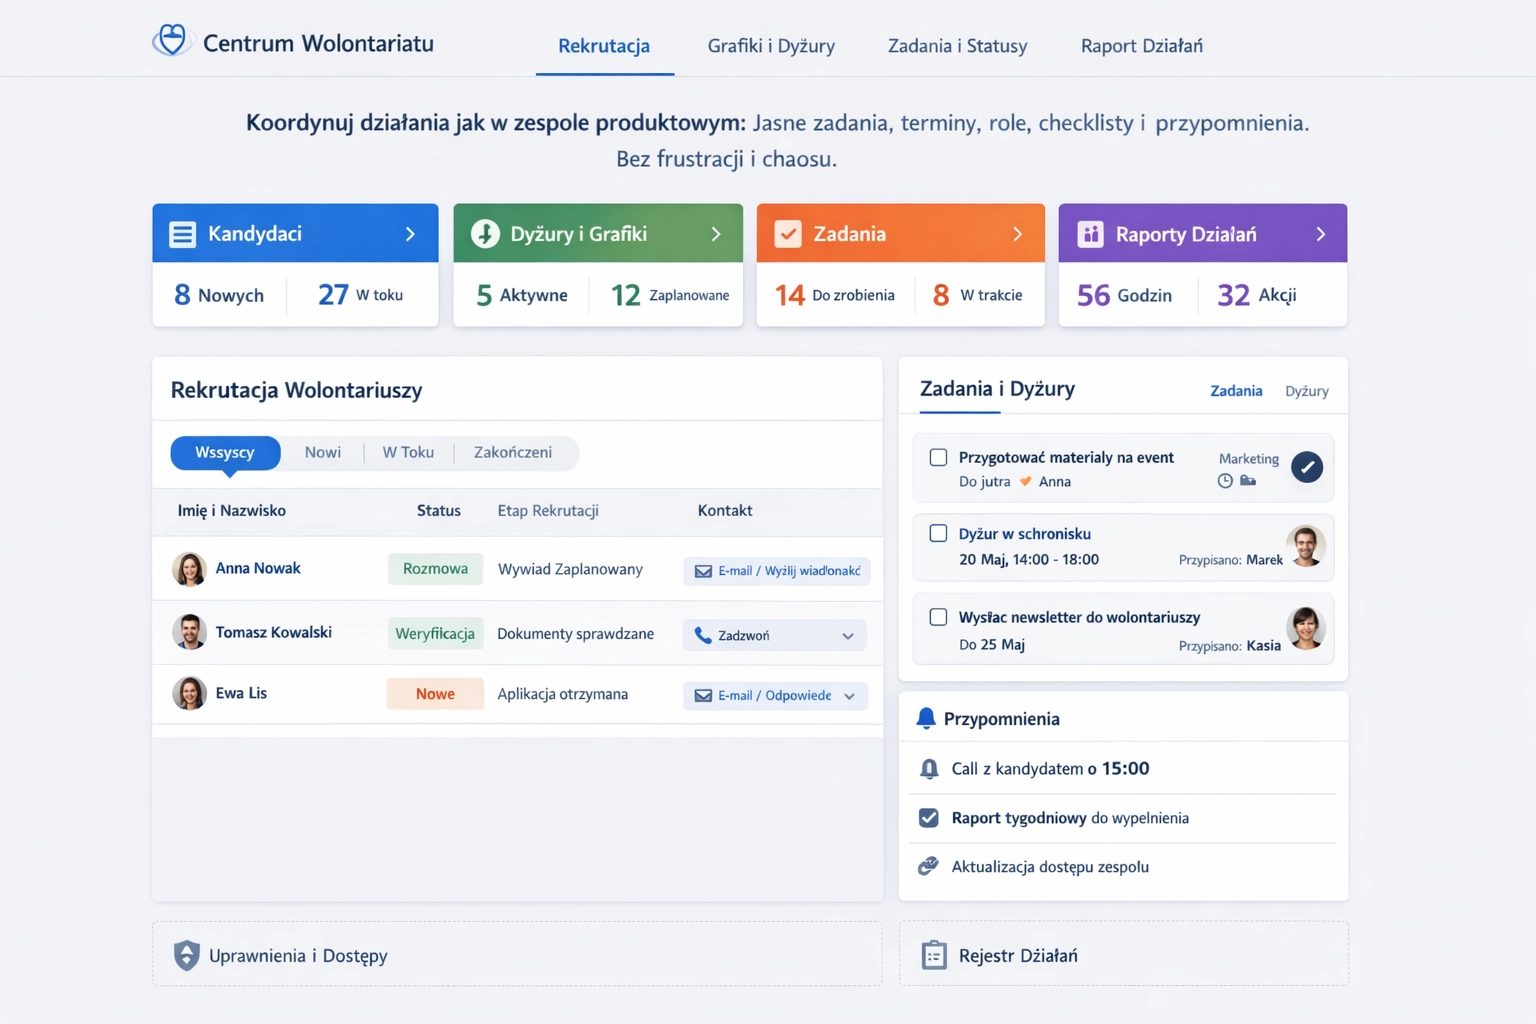1536x1024 pixels.
Task: Expand the Zadzwoń dropdown for Tomasz Kowalski
Action: pos(848,634)
